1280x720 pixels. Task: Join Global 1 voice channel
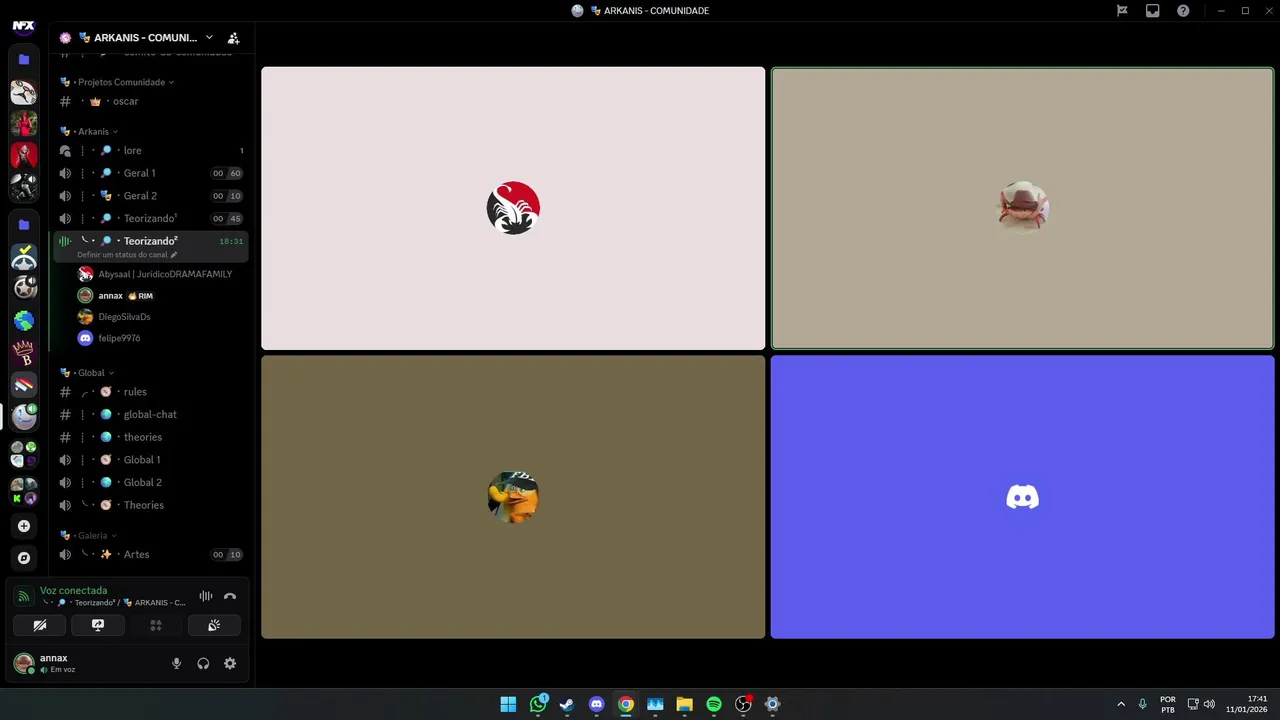[x=150, y=460]
